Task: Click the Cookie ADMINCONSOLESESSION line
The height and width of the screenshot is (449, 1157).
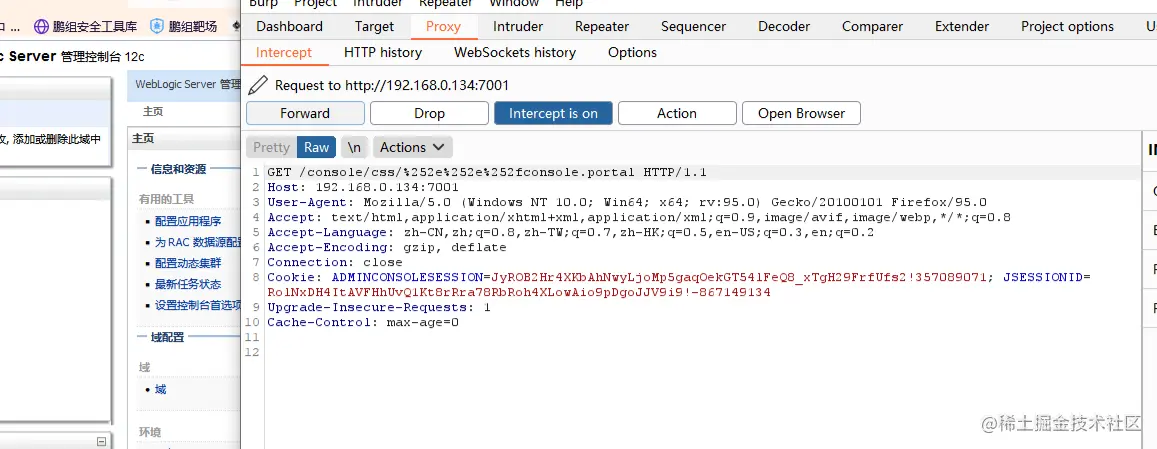Action: [679, 278]
